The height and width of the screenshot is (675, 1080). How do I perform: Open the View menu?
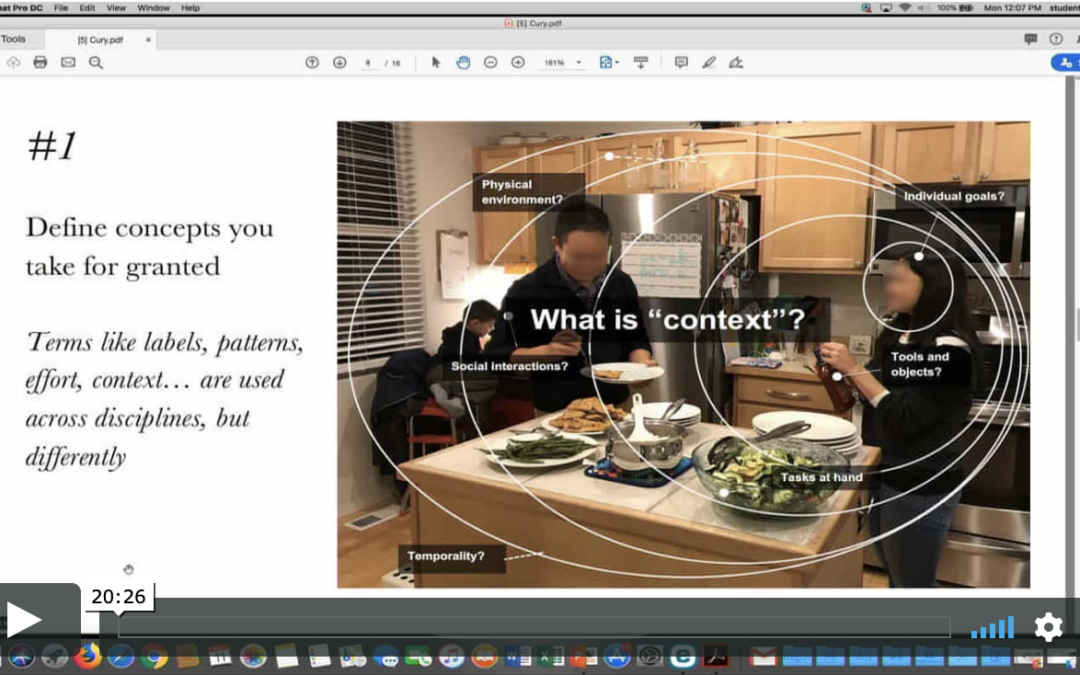tap(116, 8)
